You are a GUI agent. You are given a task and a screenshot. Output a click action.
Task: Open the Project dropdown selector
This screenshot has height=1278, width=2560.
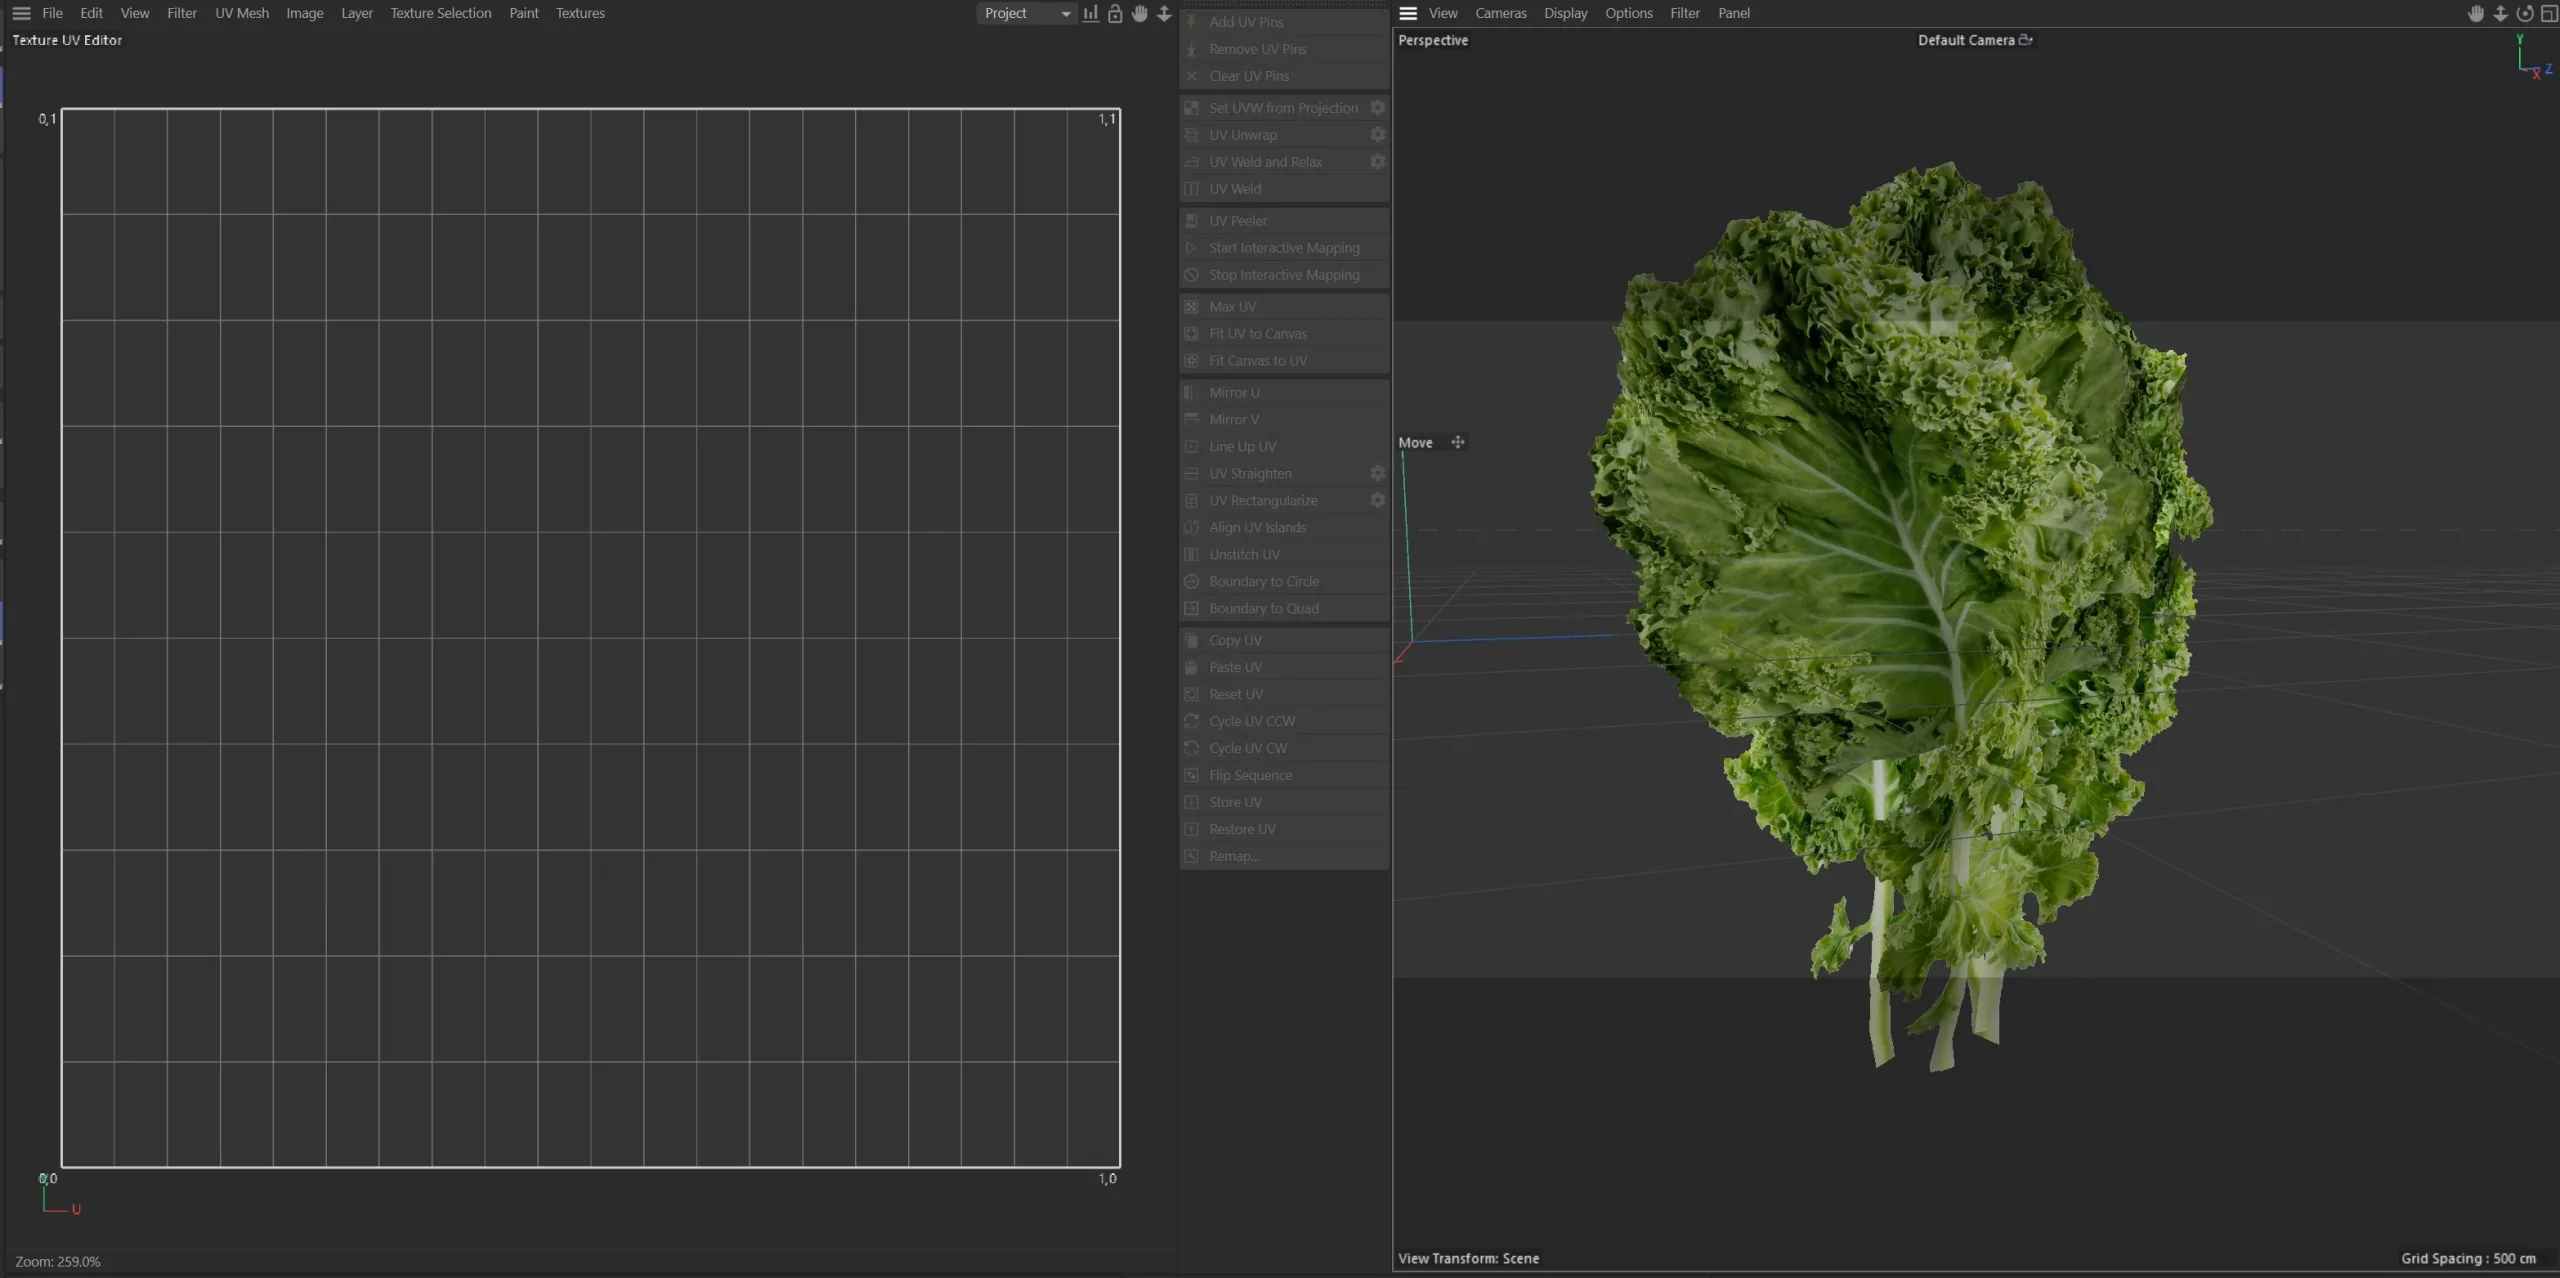tap(1025, 13)
